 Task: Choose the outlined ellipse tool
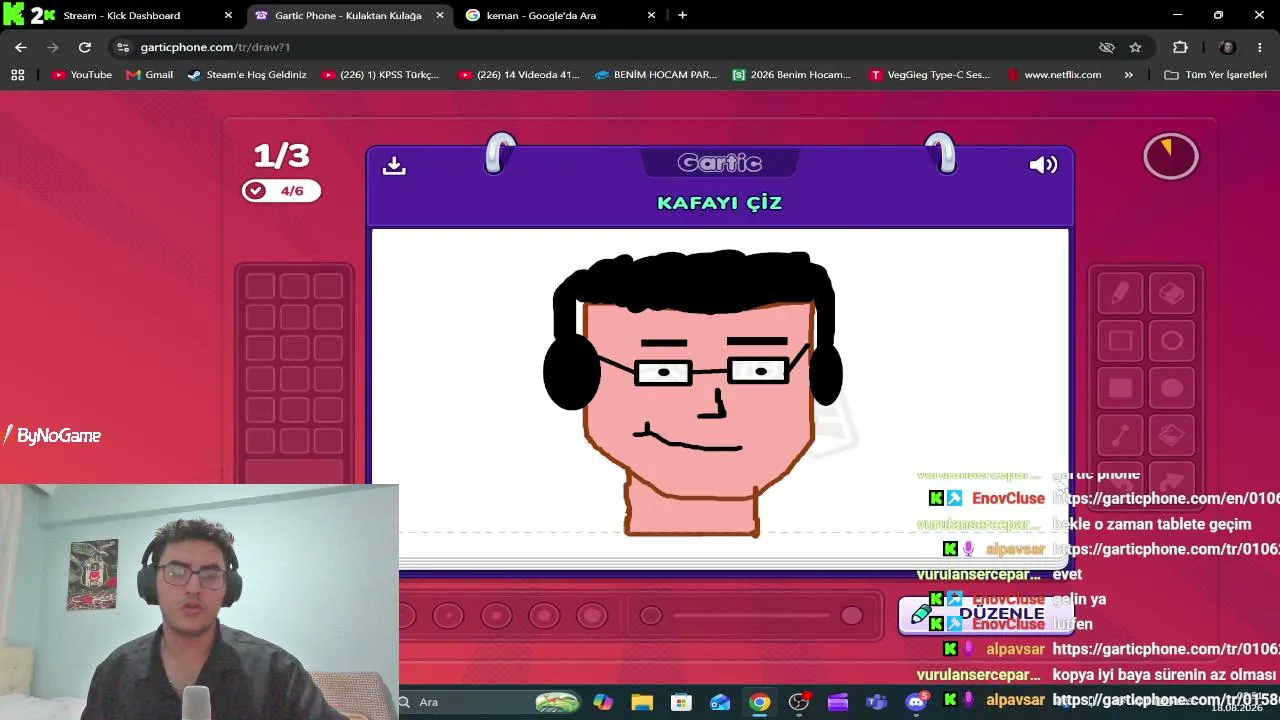tap(1172, 341)
